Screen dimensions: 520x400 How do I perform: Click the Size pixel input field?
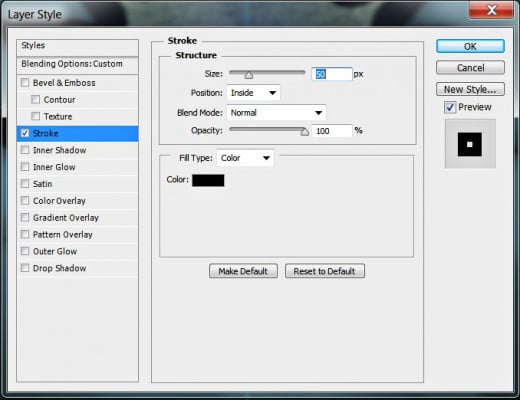[x=332, y=74]
